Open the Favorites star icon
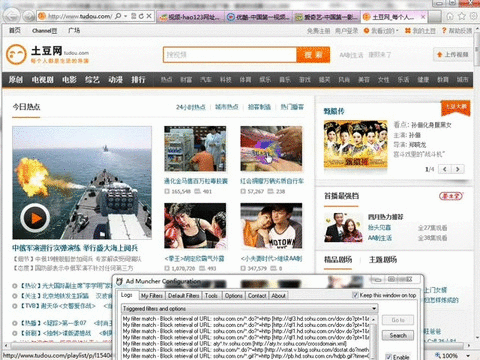The width and height of the screenshot is (480, 360). tap(462, 16)
